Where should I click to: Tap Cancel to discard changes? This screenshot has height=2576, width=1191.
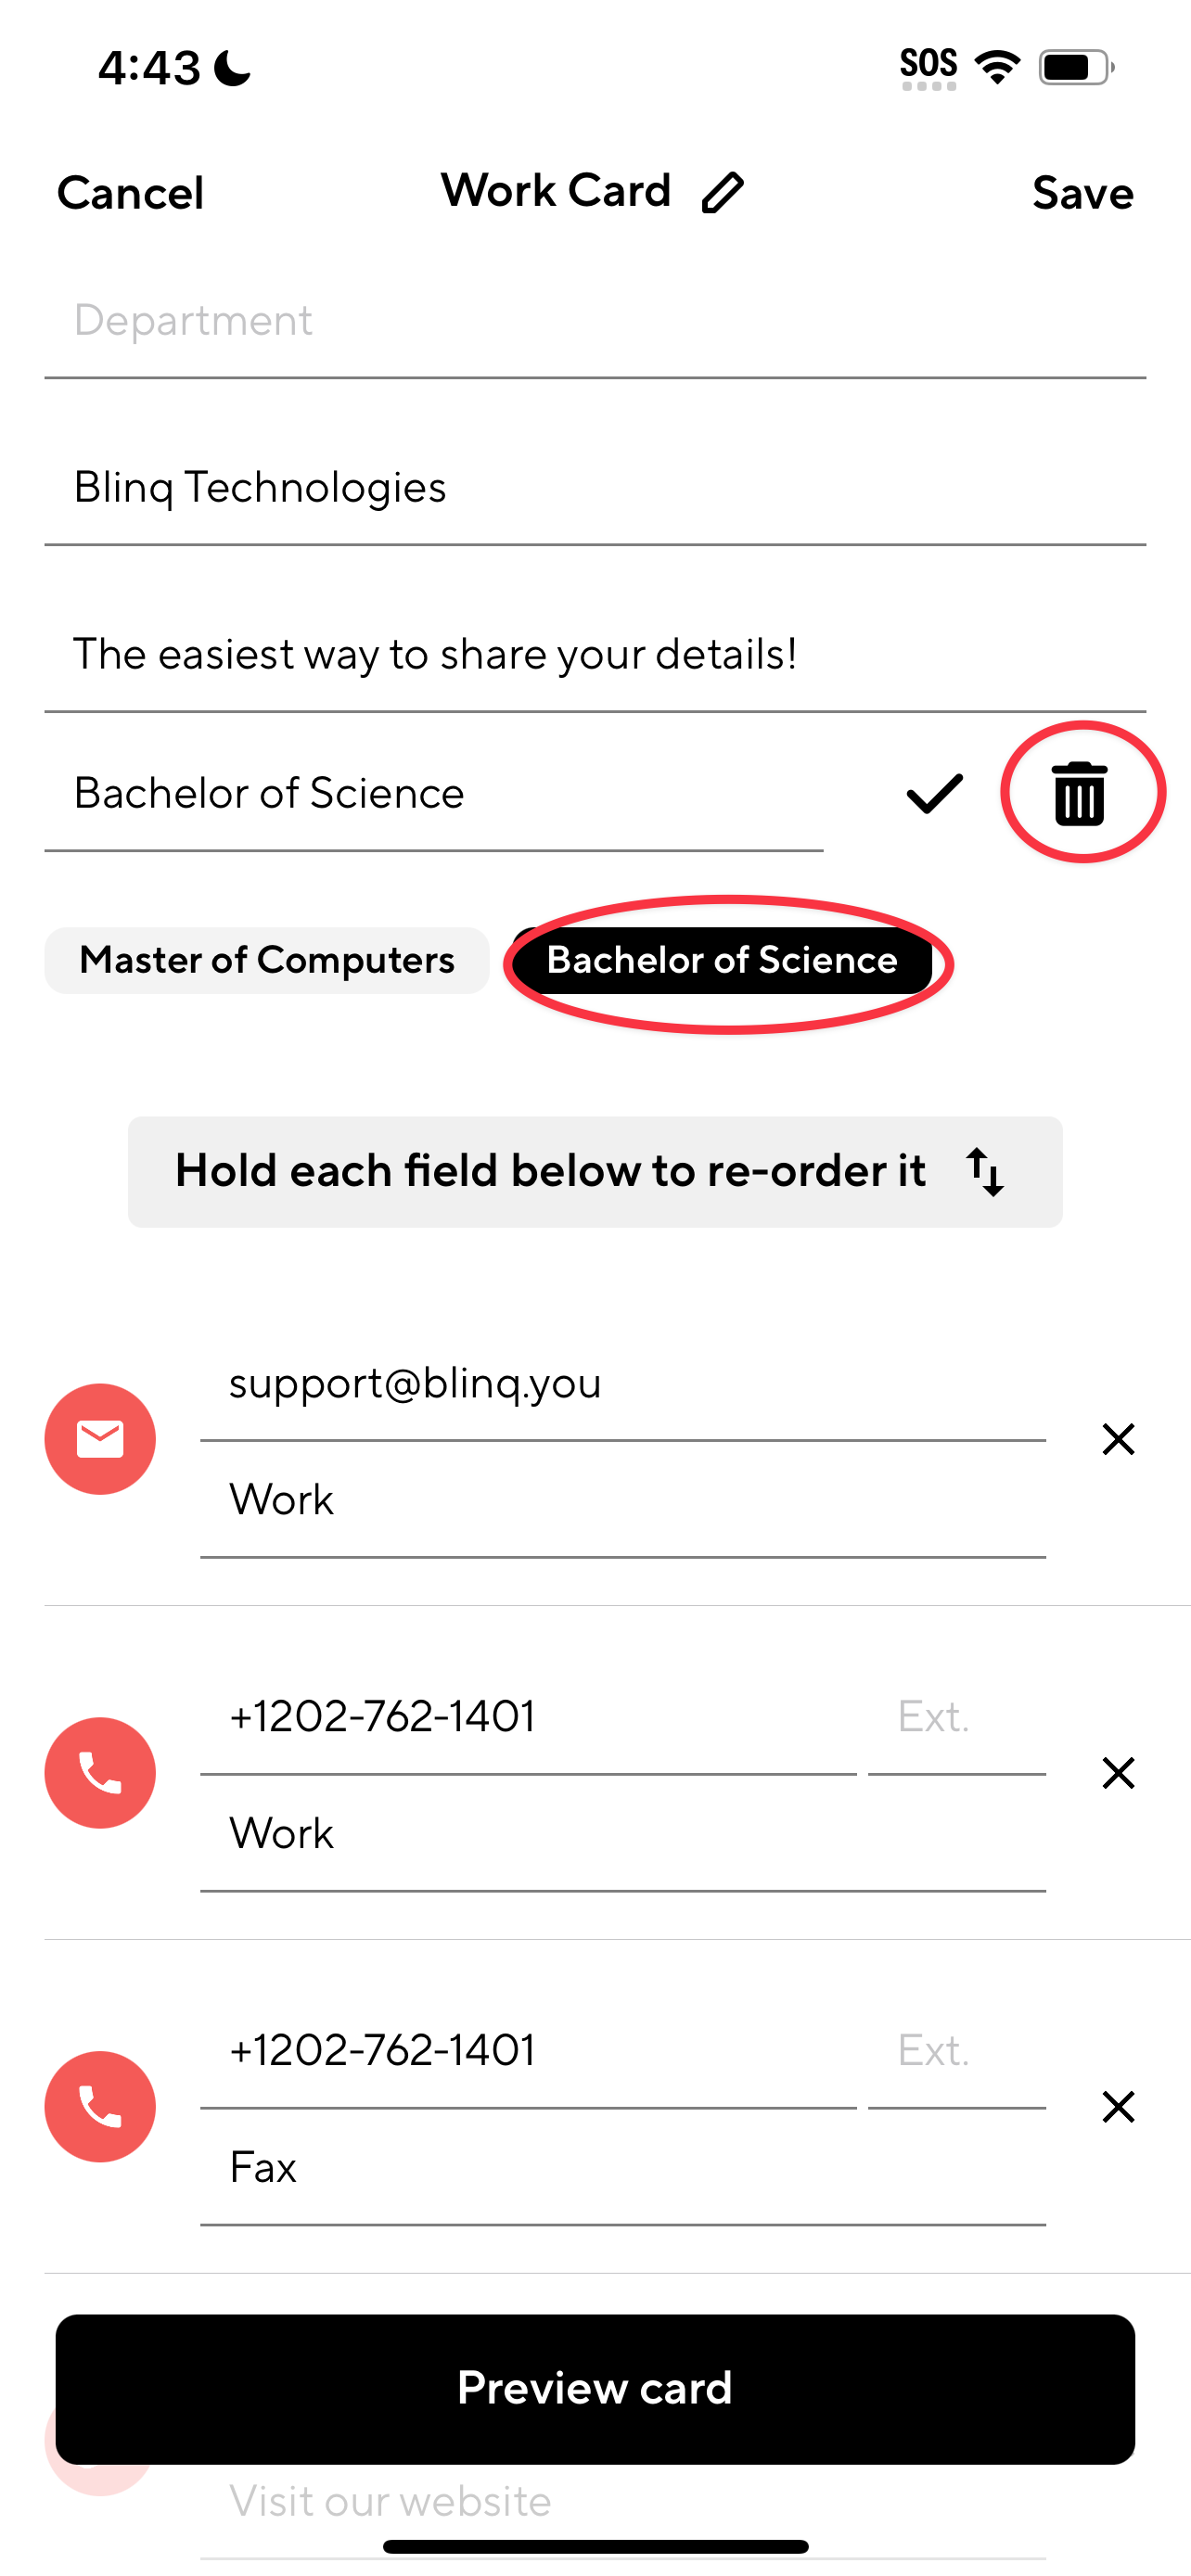(x=130, y=193)
